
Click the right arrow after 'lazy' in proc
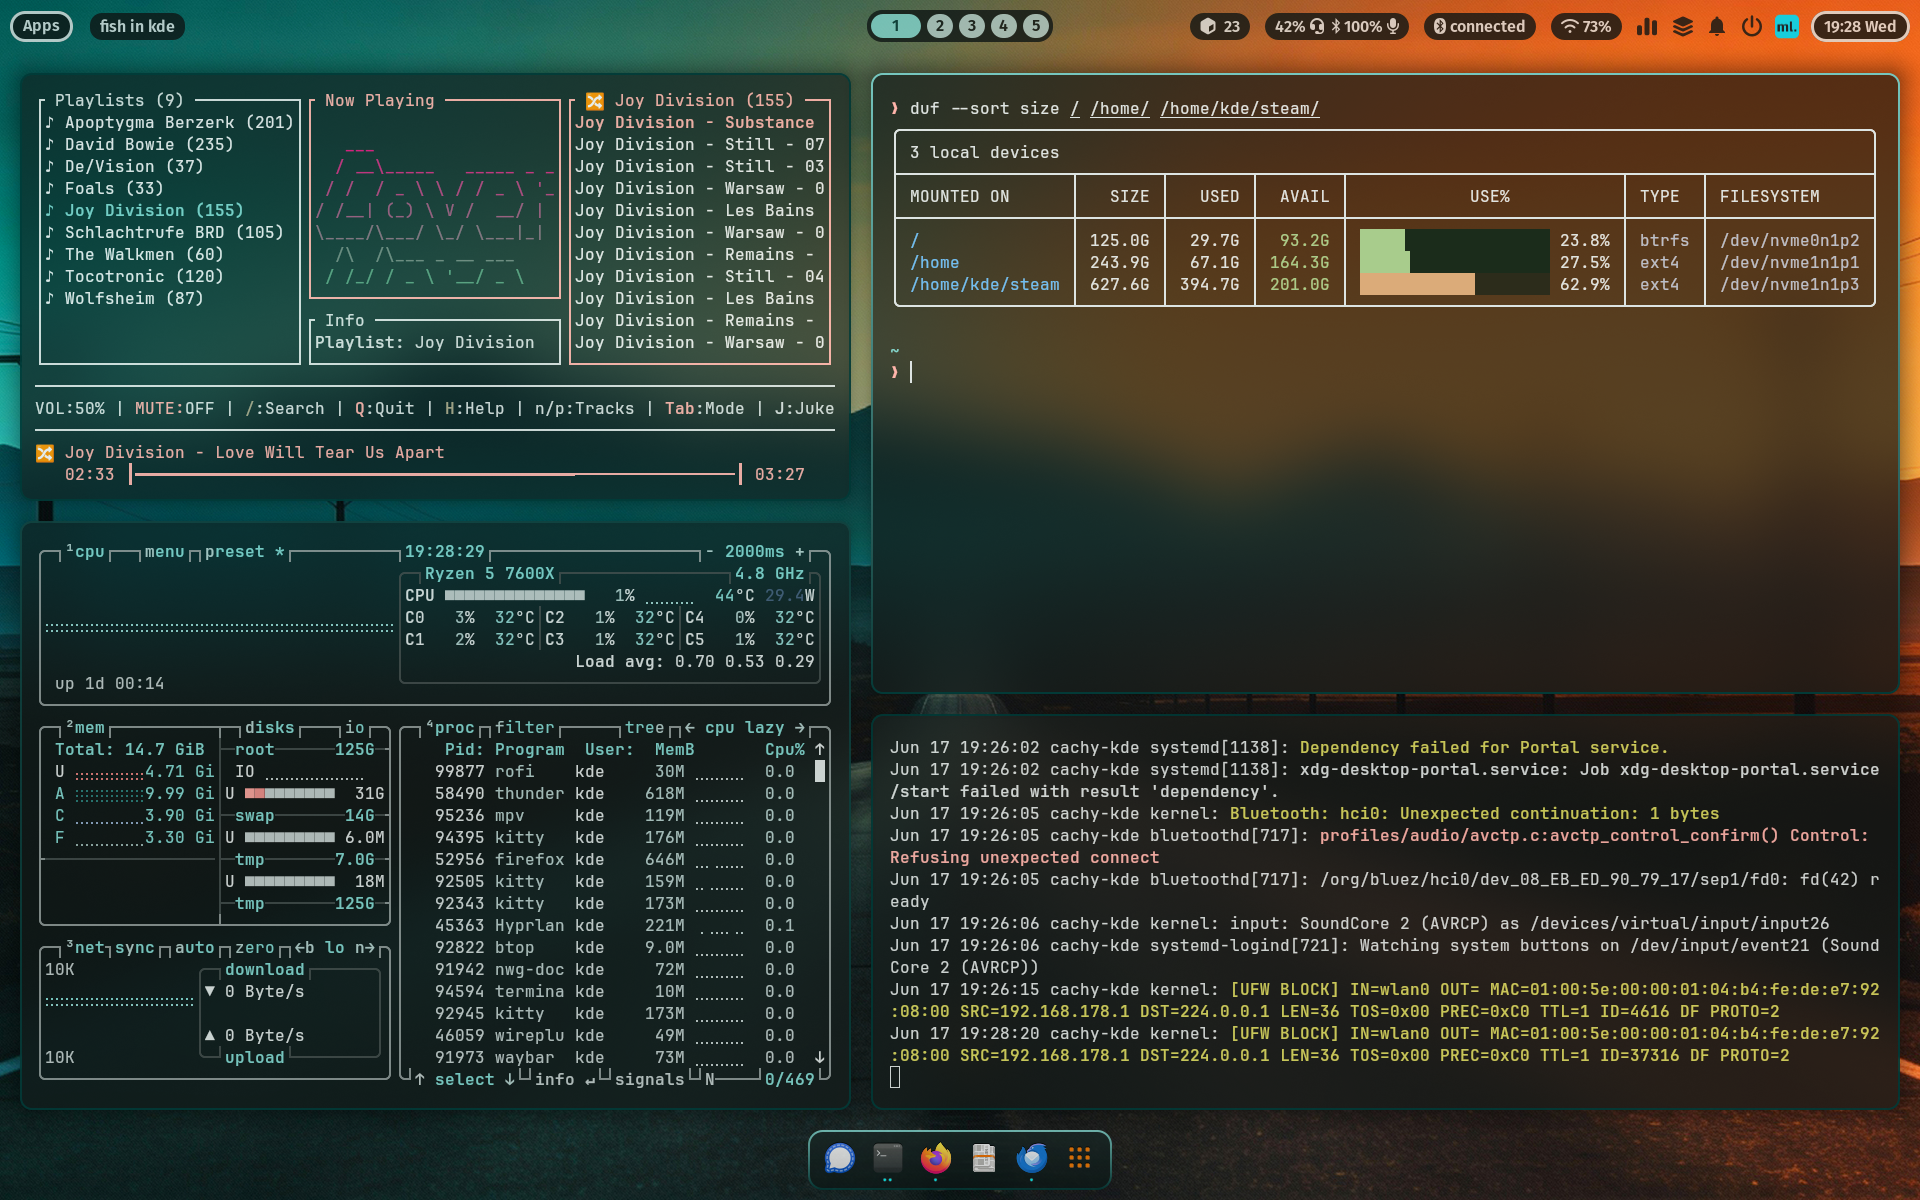pyautogui.click(x=800, y=728)
